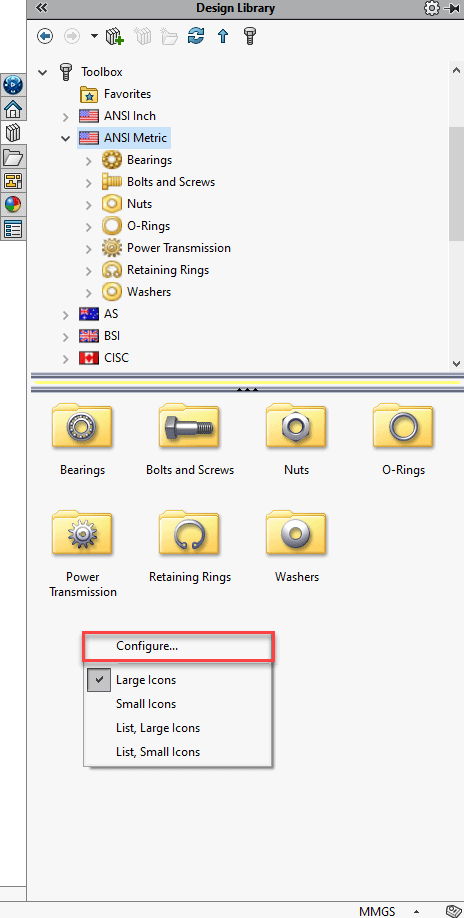Collapse the ANSI Metric tree node
This screenshot has width=464, height=918.
(66, 139)
